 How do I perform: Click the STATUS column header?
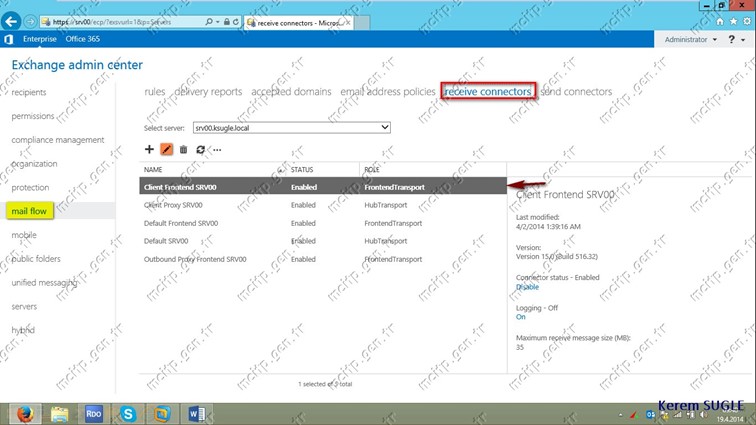tap(302, 170)
